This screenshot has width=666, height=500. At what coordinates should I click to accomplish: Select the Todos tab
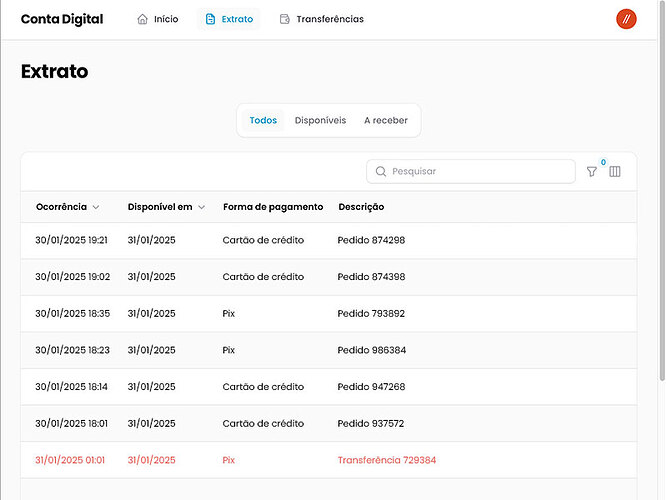coord(263,120)
